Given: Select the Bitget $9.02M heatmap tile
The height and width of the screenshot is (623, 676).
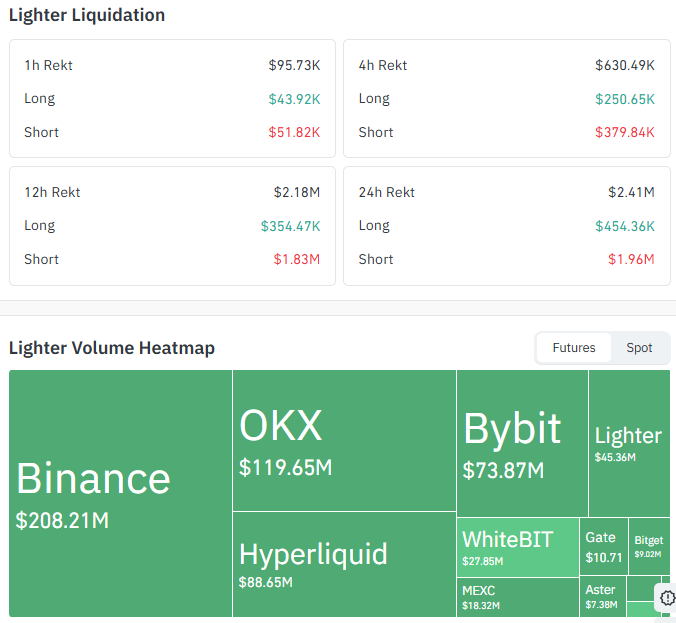Looking at the screenshot, I should pyautogui.click(x=649, y=547).
